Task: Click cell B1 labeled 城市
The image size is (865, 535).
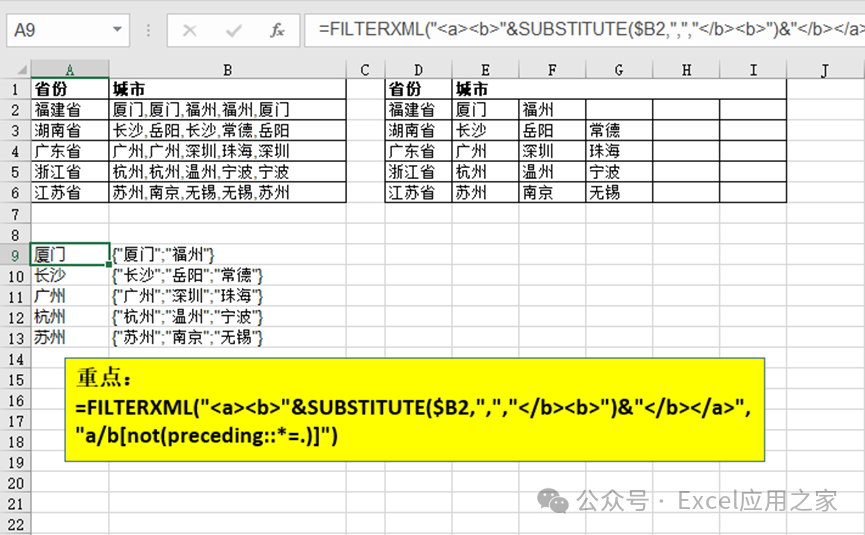Action: point(227,89)
